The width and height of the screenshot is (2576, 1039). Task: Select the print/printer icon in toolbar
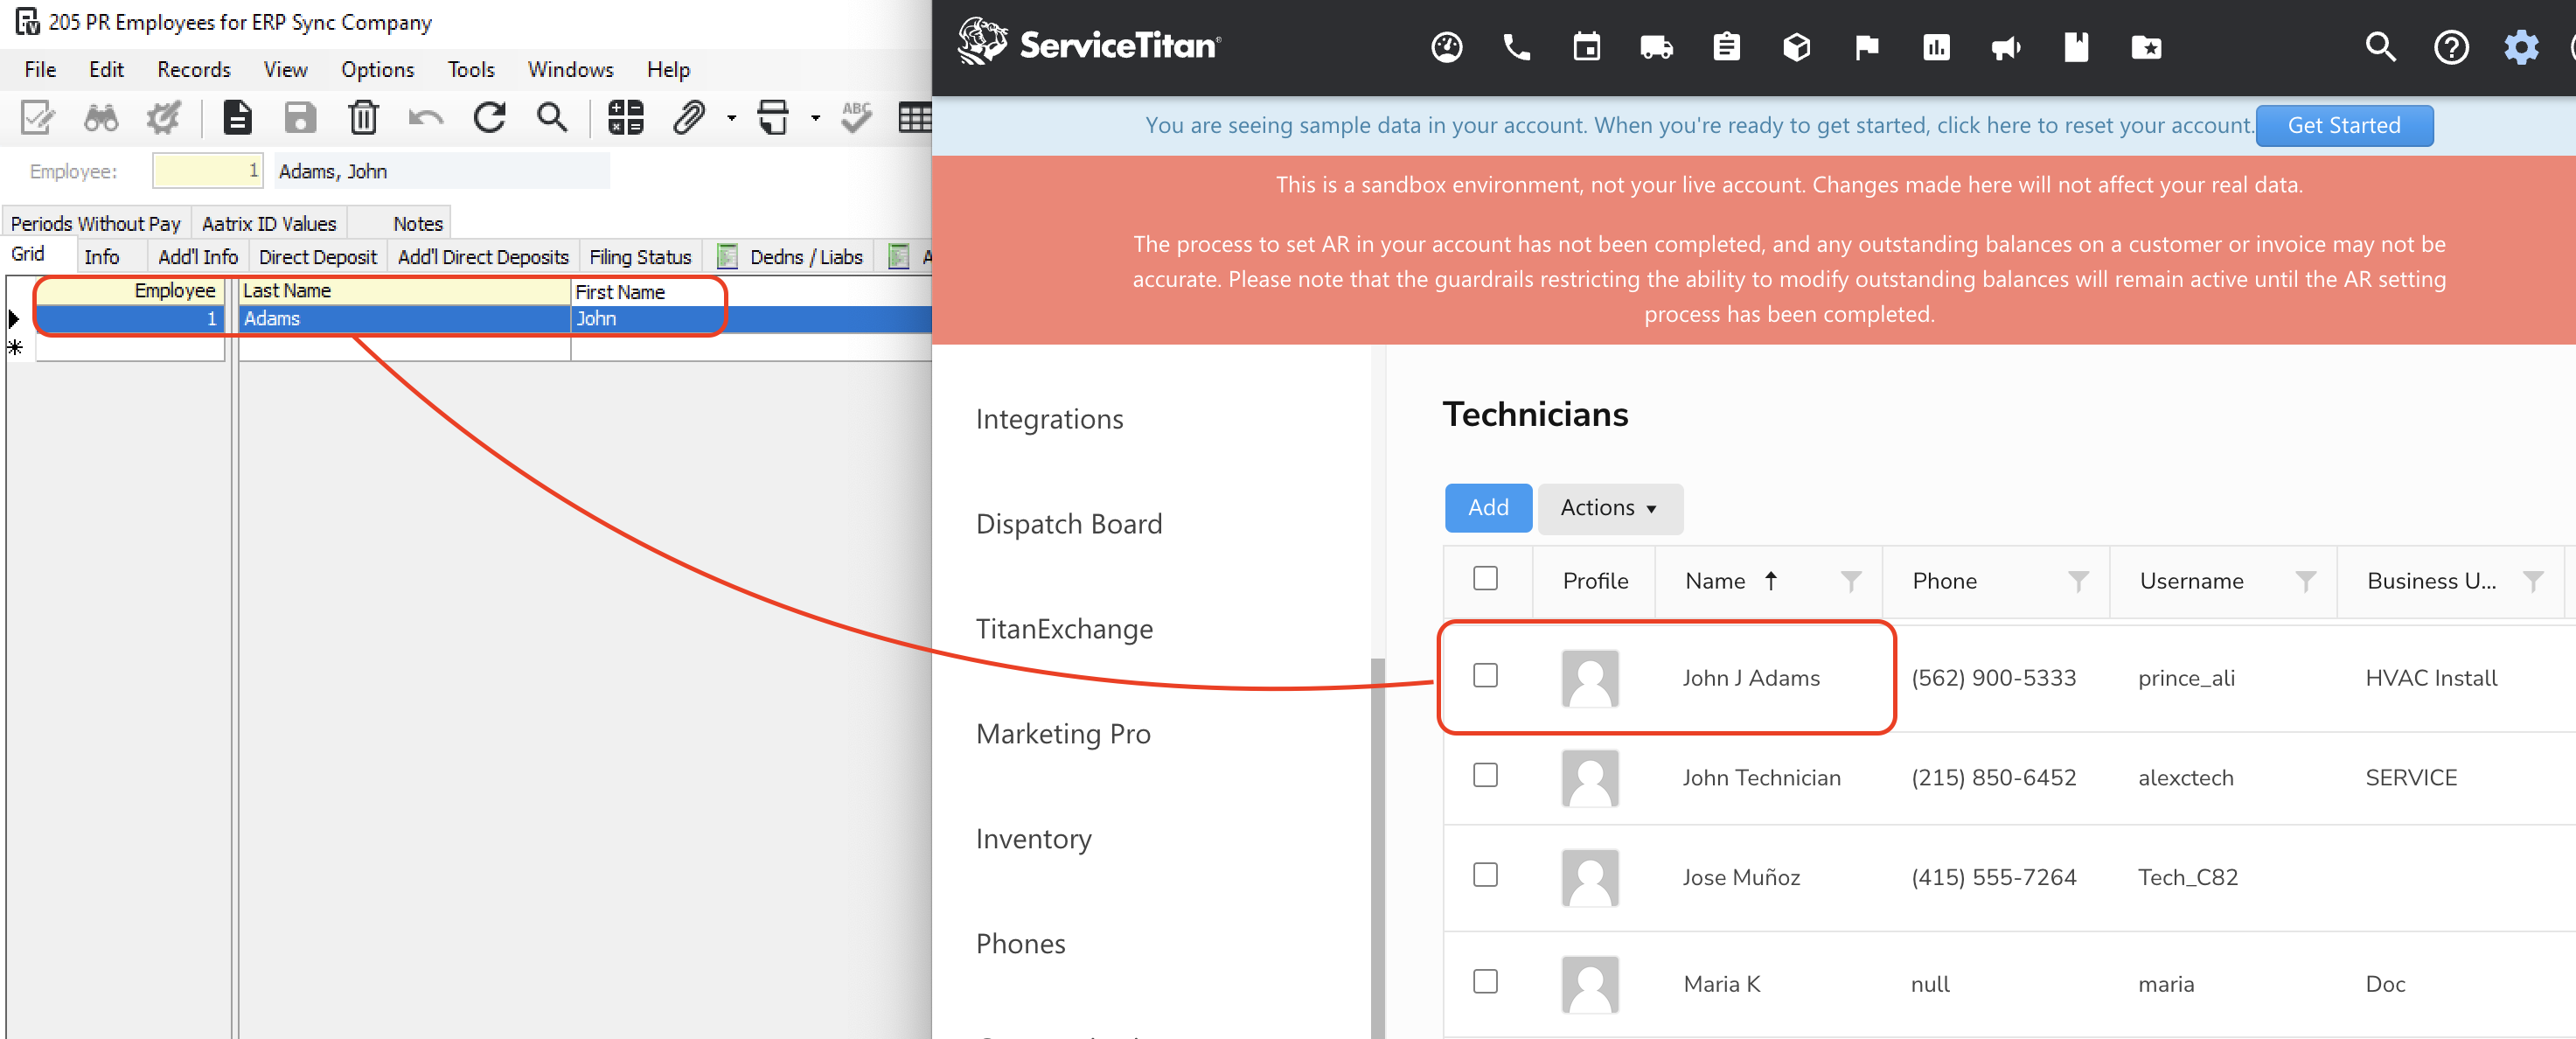772,118
